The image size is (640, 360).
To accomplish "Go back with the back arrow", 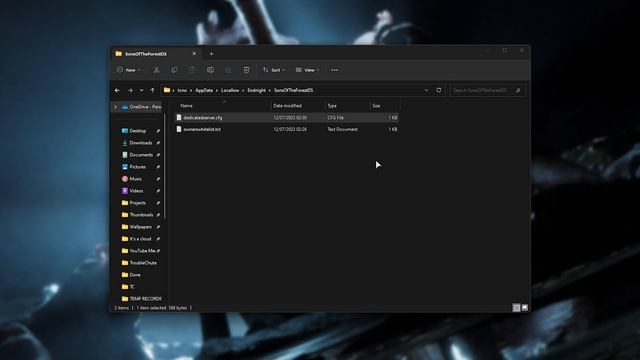I will (x=118, y=90).
